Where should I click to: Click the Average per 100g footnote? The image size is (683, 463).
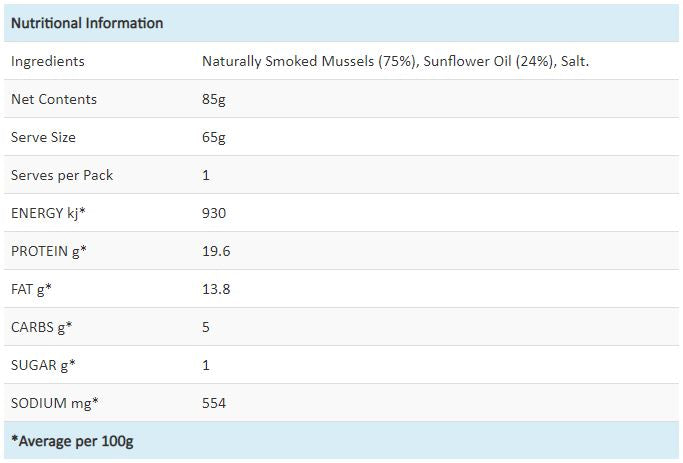(72, 441)
